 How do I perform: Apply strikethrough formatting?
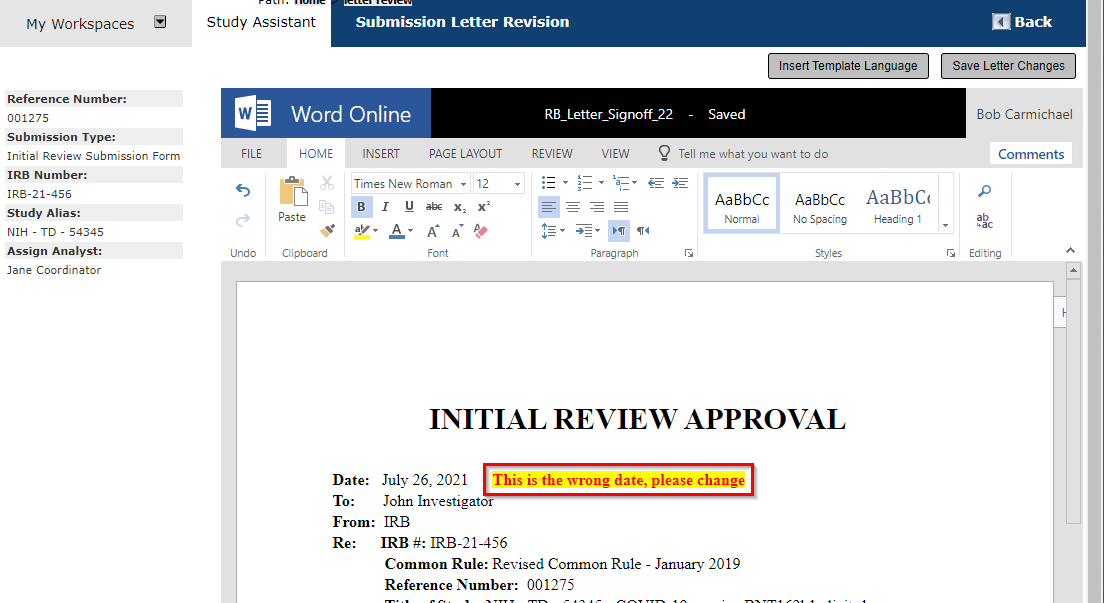pyautogui.click(x=434, y=206)
